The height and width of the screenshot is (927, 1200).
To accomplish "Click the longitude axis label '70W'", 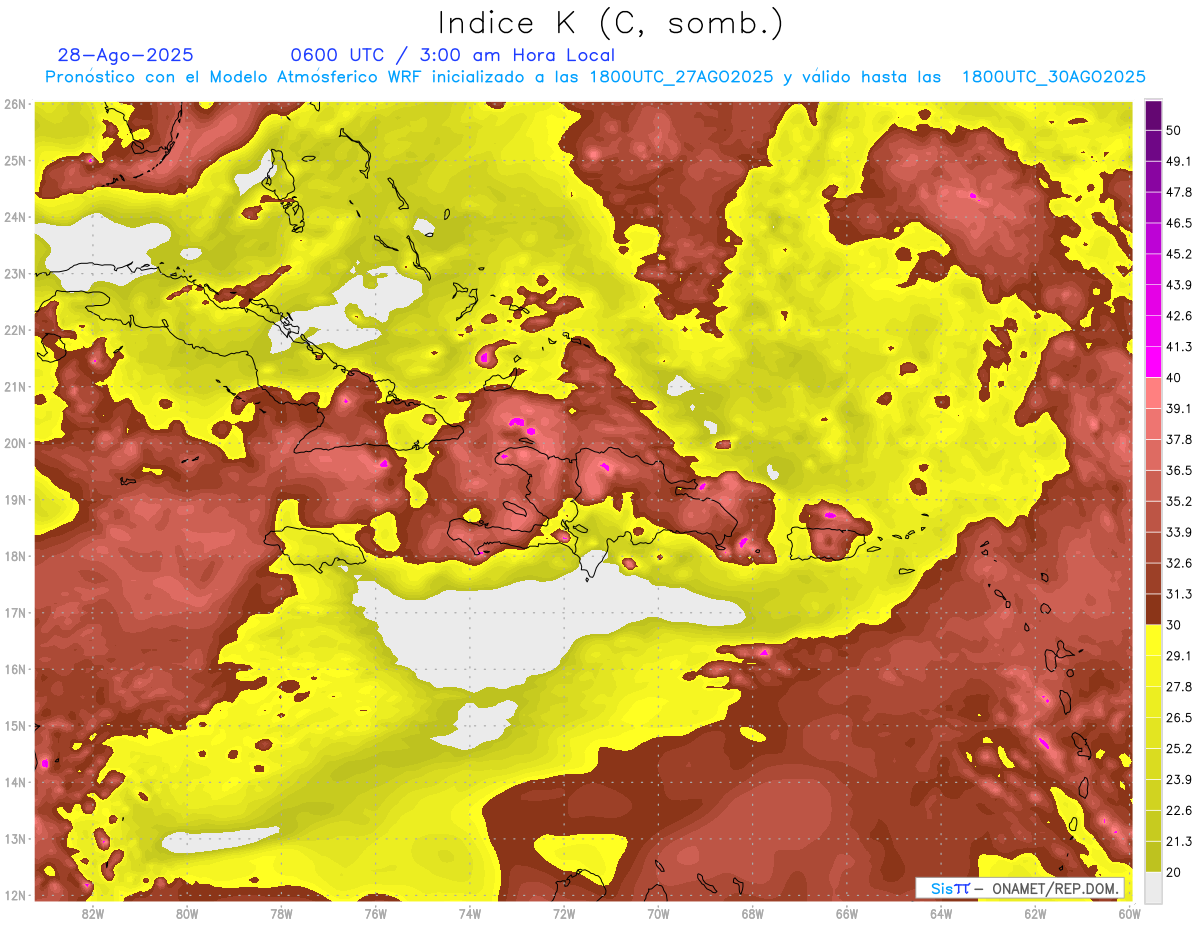I will point(658,914).
